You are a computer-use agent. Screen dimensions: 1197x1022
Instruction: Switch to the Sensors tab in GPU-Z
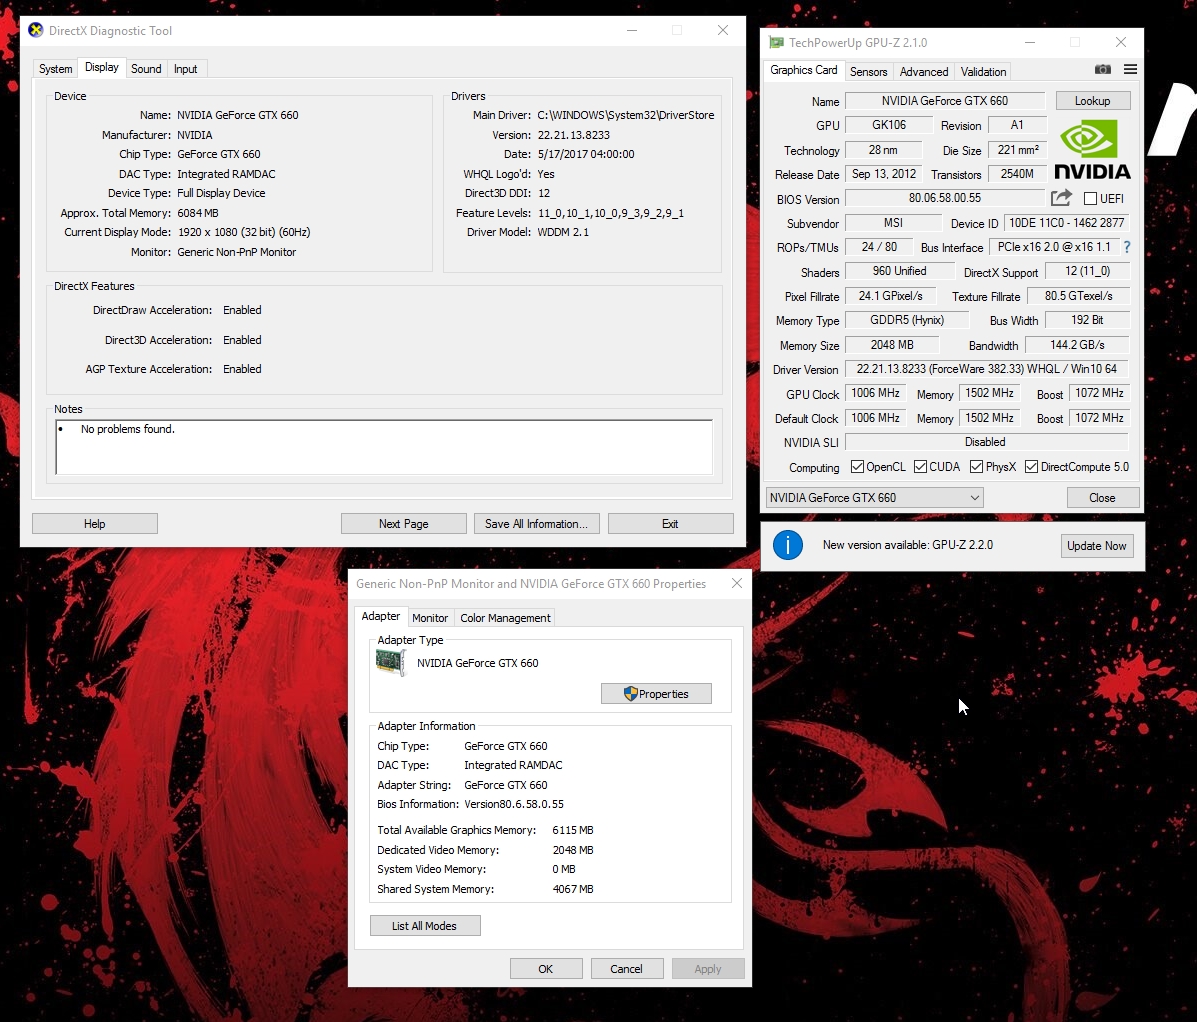[869, 72]
